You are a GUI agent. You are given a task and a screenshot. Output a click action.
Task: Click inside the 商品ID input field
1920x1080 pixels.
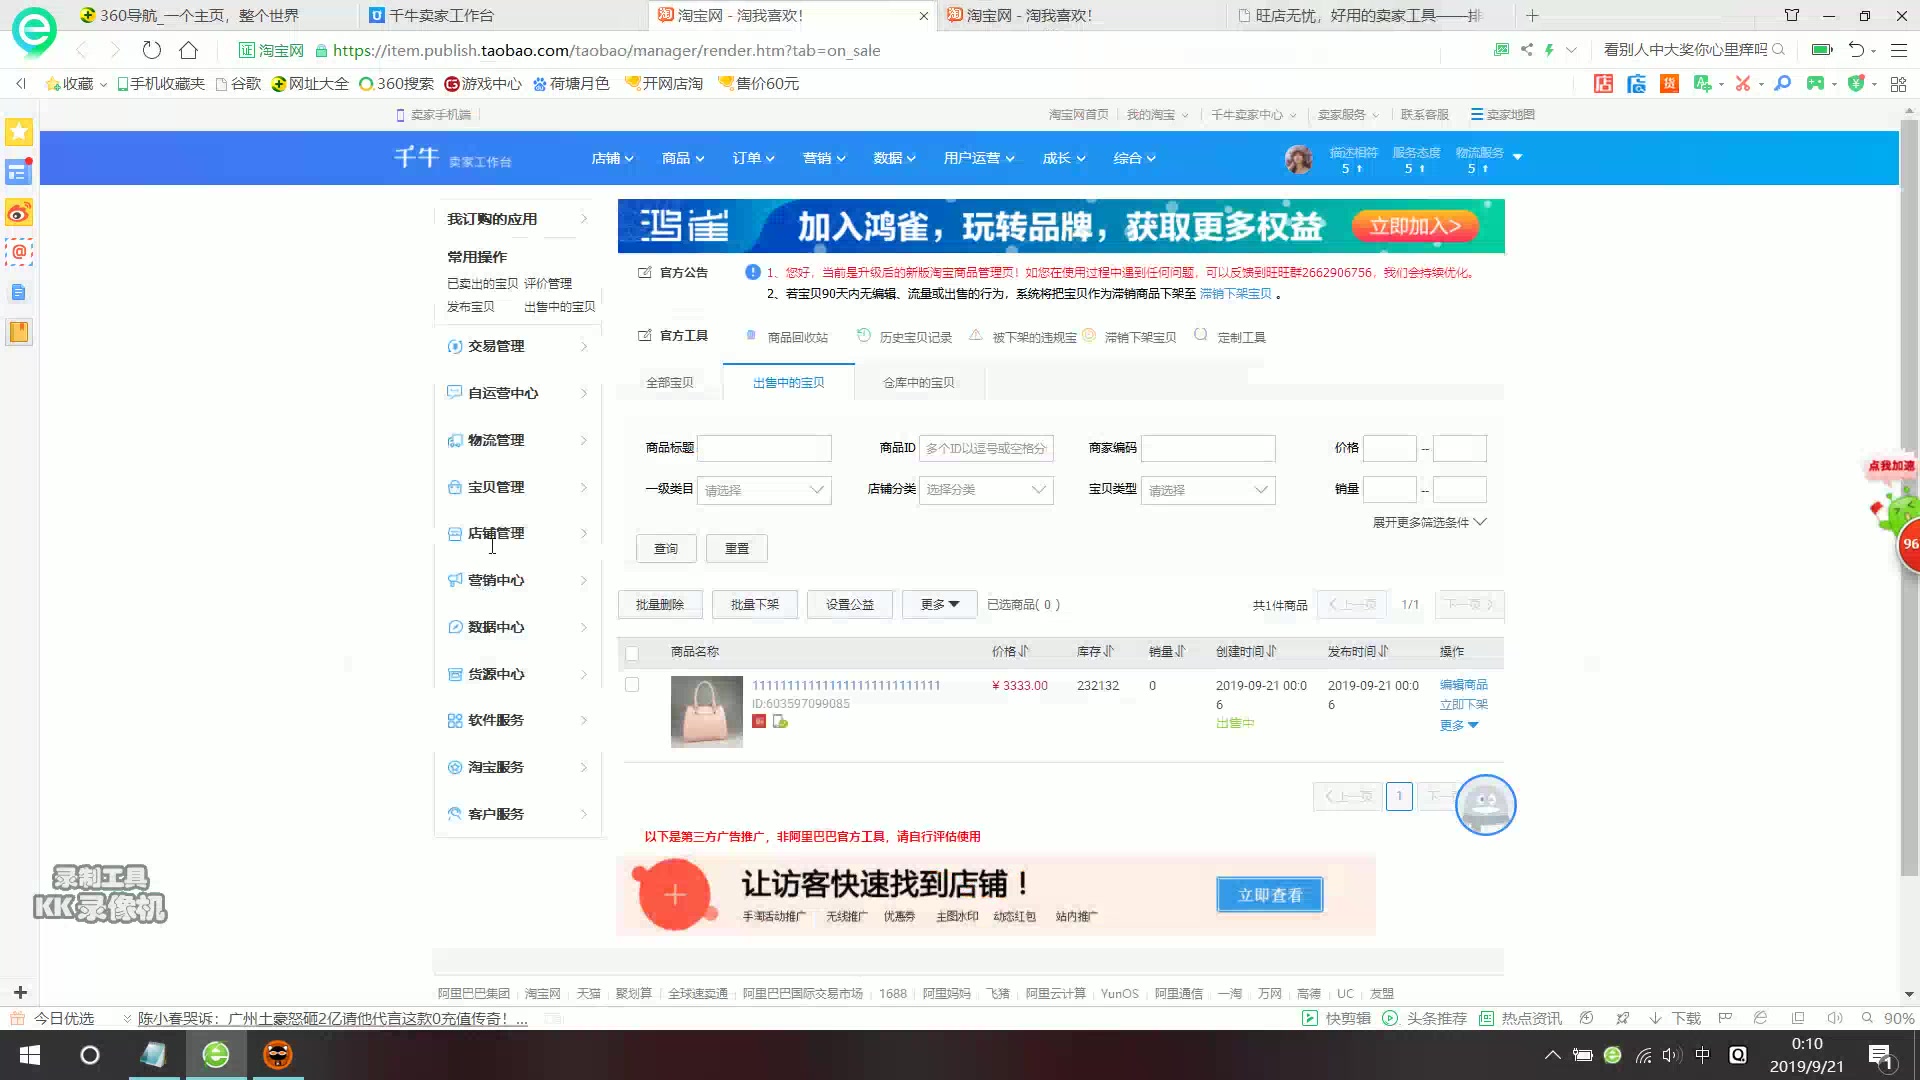(986, 448)
